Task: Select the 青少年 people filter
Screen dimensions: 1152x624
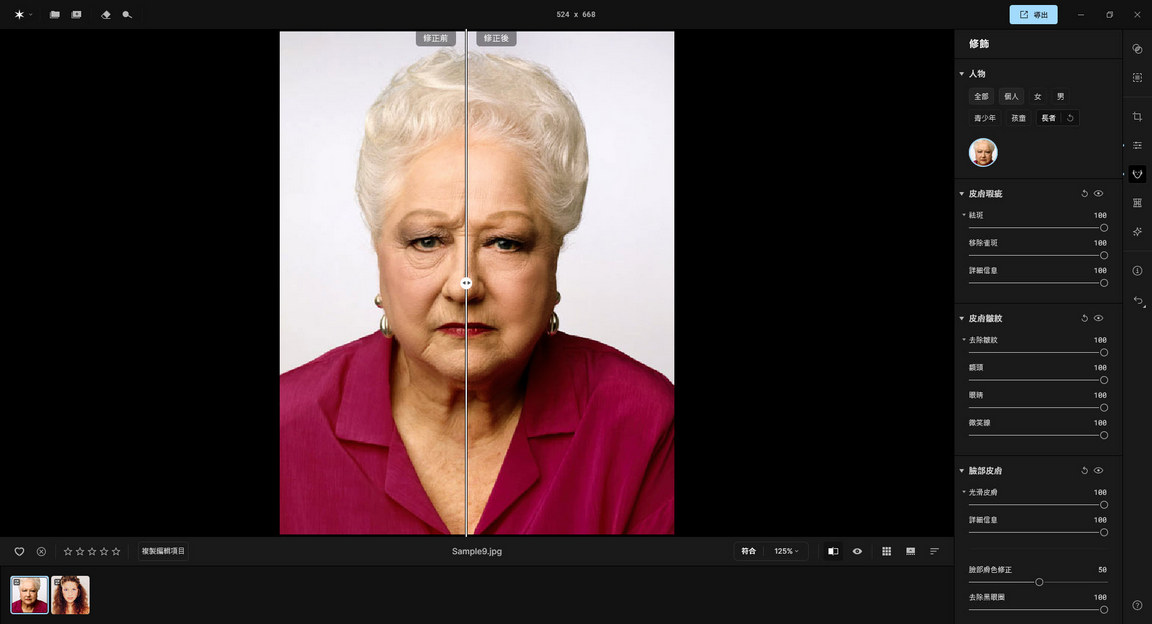Action: click(985, 118)
